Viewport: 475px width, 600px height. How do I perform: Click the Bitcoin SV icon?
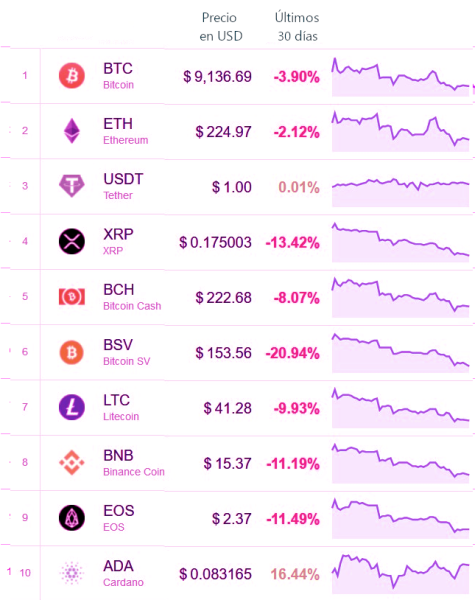pyautogui.click(x=72, y=352)
